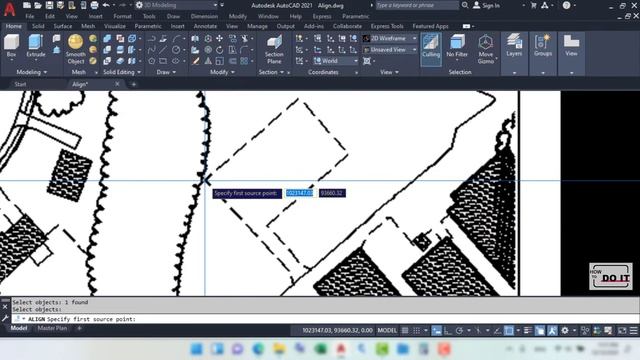Click the Help question mark icon
The height and width of the screenshot is (360, 640).
click(567, 5)
